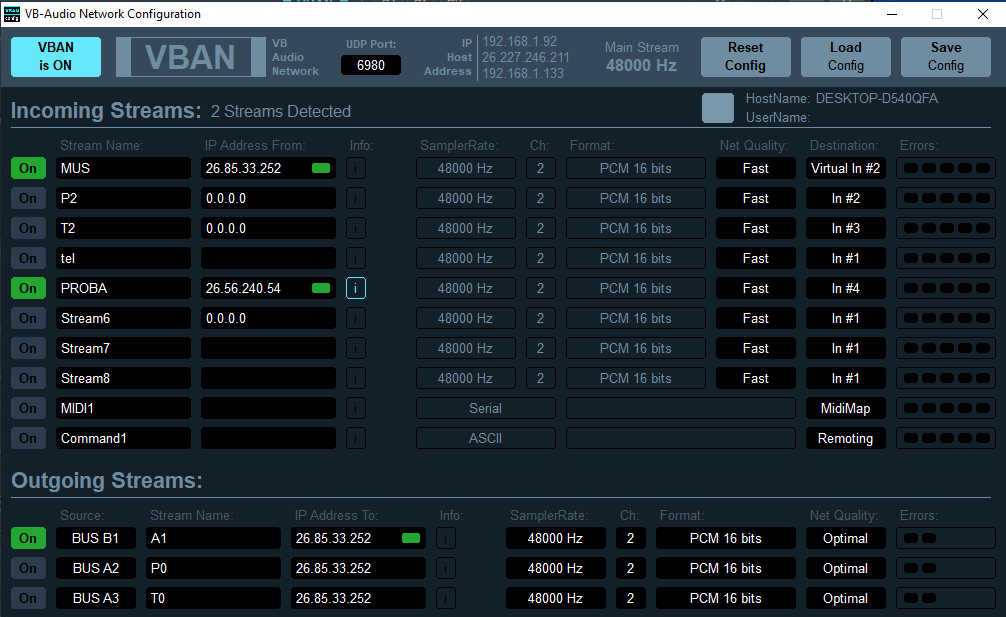This screenshot has width=1006, height=617.
Task: Open info for the MUS incoming stream
Action: [x=355, y=169]
